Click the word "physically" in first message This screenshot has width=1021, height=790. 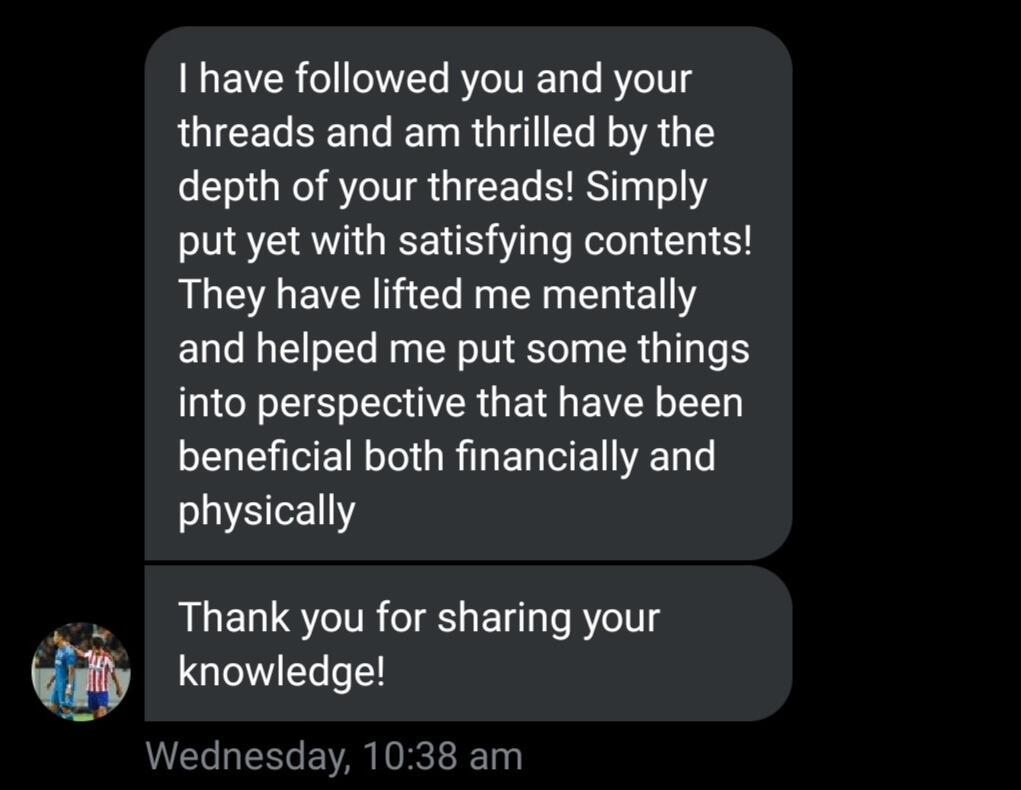[266, 511]
